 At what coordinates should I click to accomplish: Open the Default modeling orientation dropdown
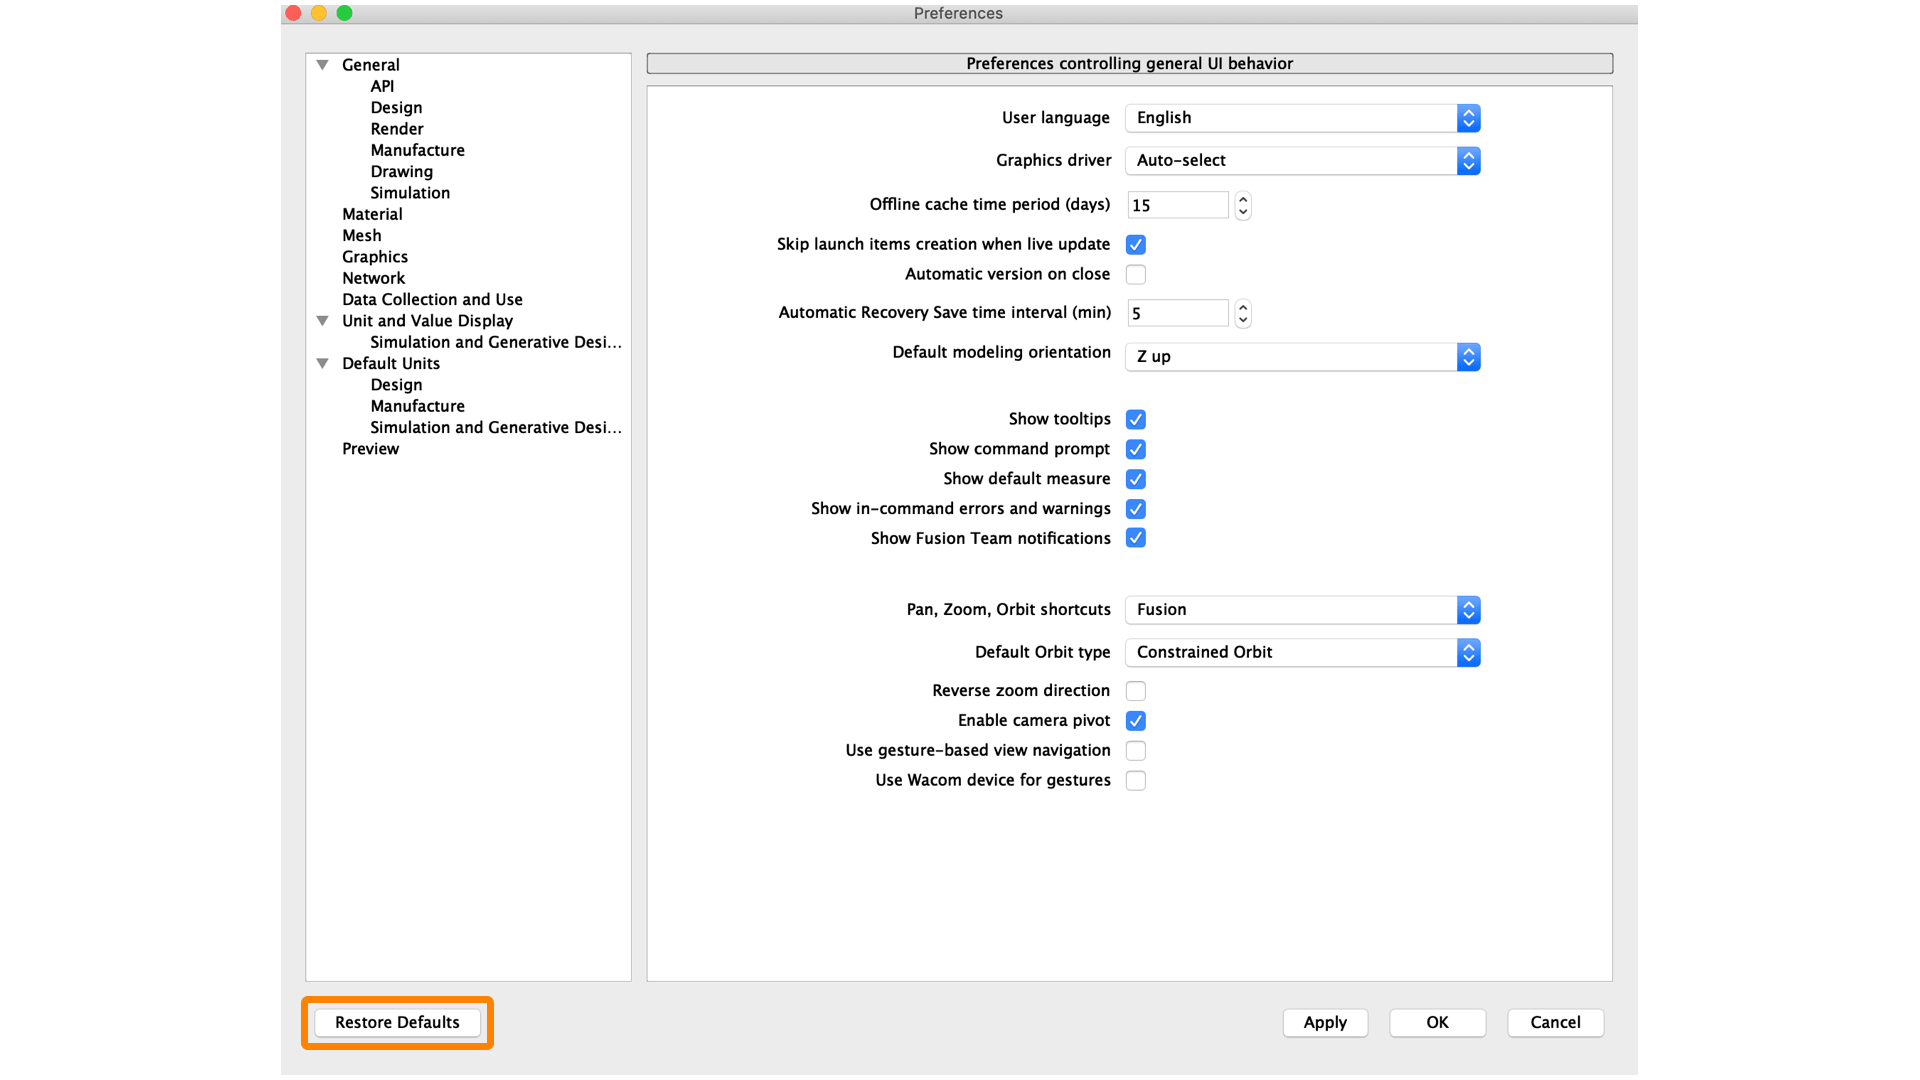tap(1302, 357)
